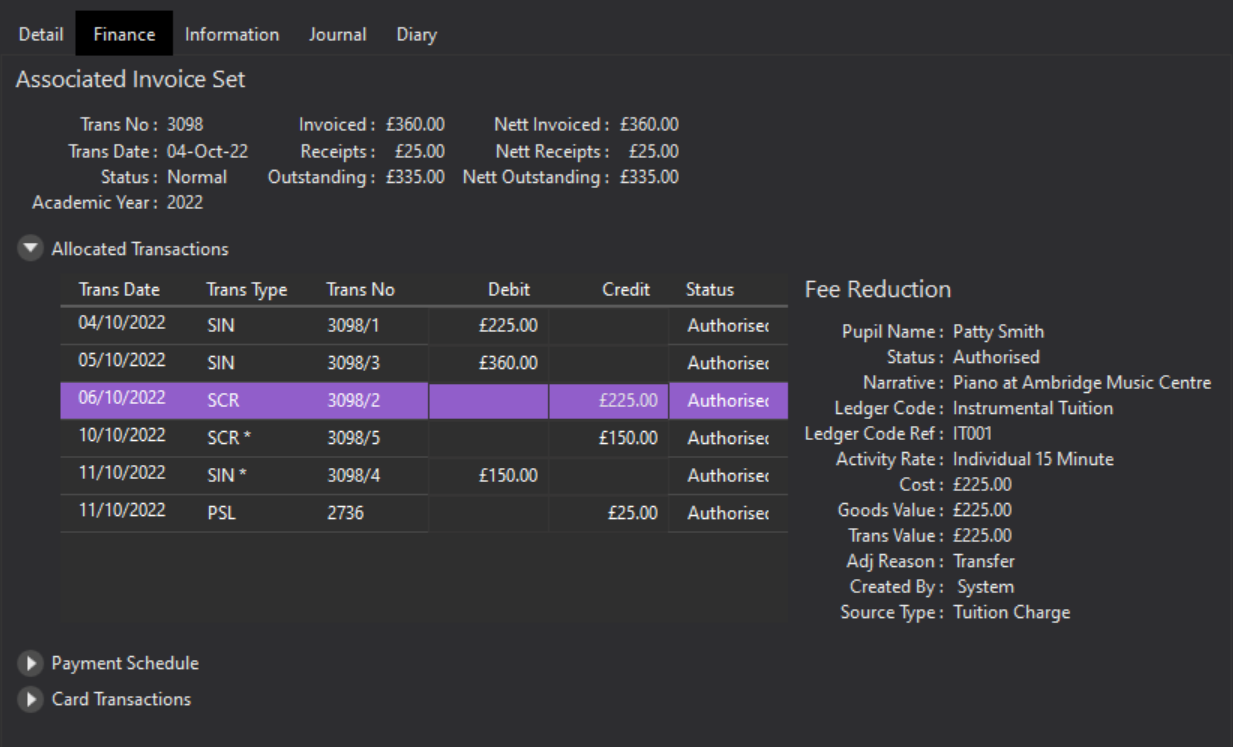Viewport: 1233px width, 747px height.
Task: Expand the Payment Schedule section
Action: click(x=32, y=663)
